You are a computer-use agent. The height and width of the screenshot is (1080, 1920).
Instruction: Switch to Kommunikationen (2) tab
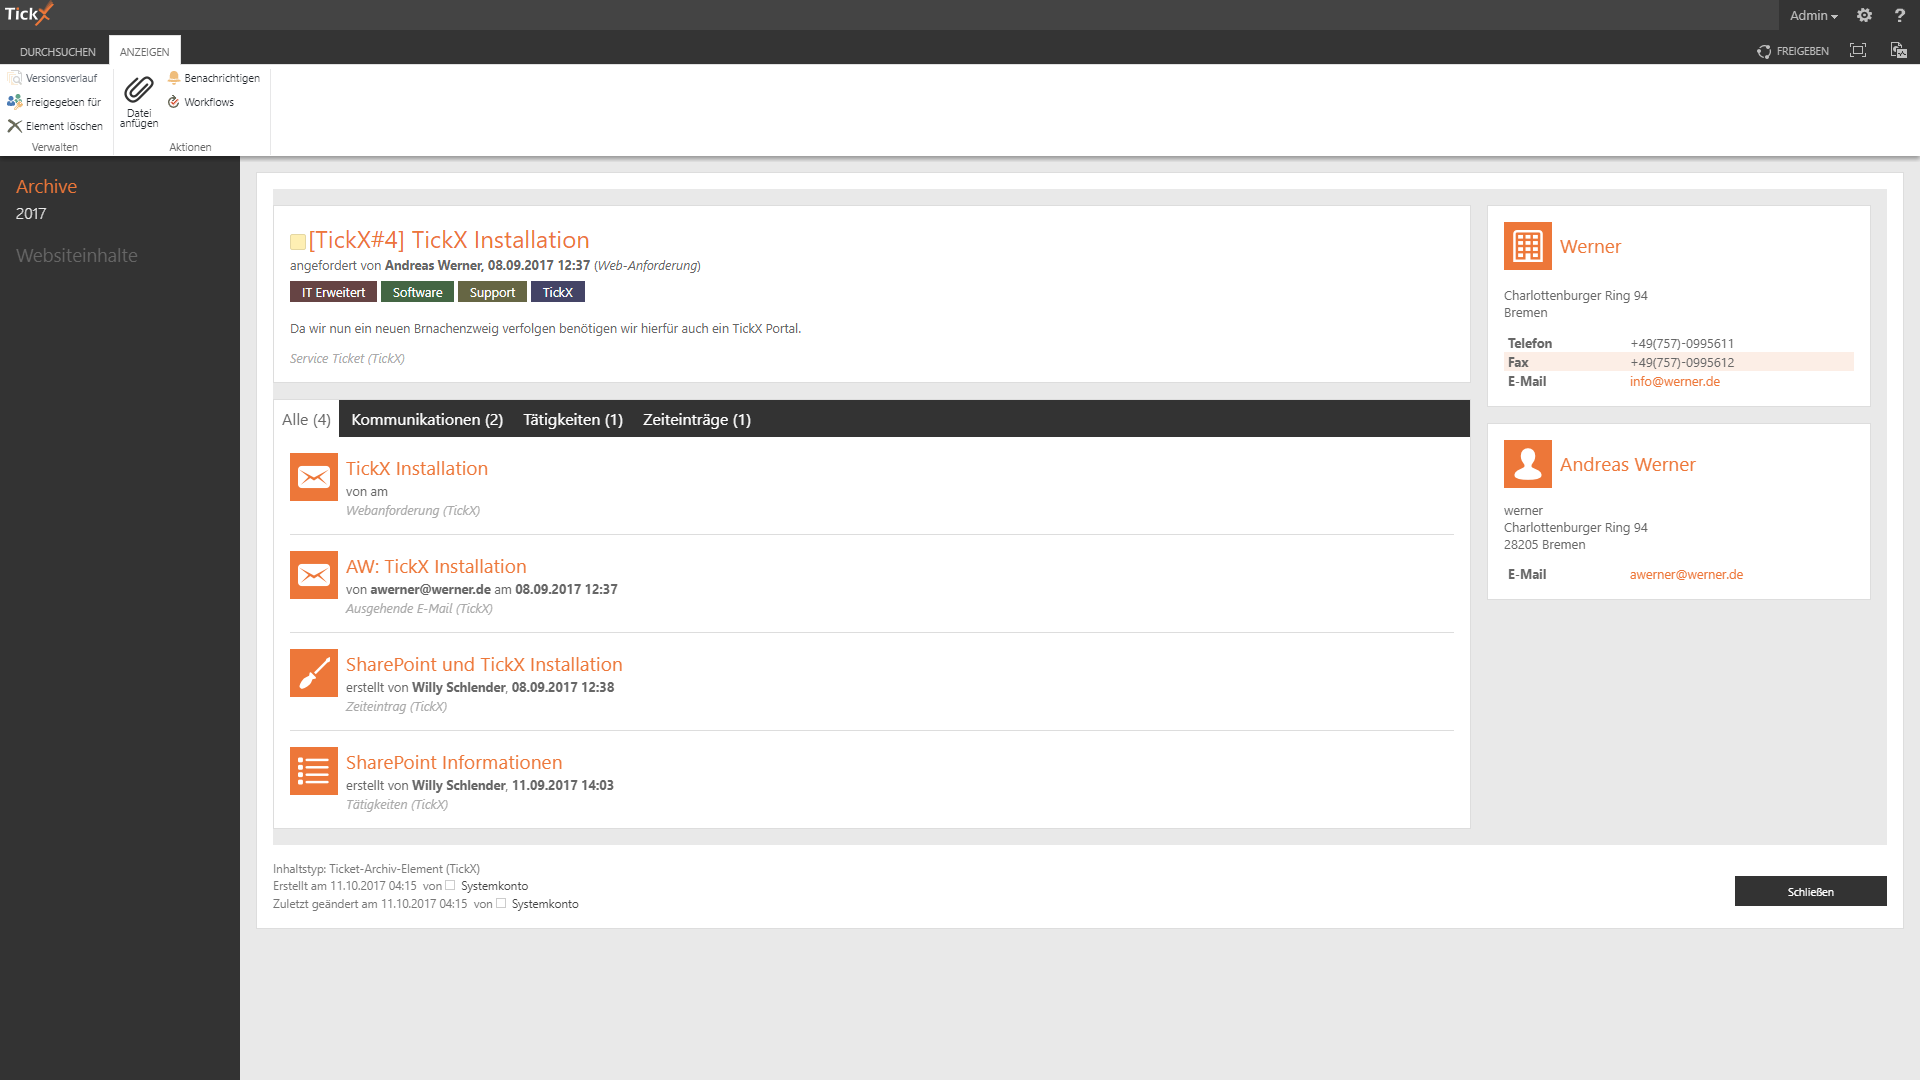click(427, 419)
